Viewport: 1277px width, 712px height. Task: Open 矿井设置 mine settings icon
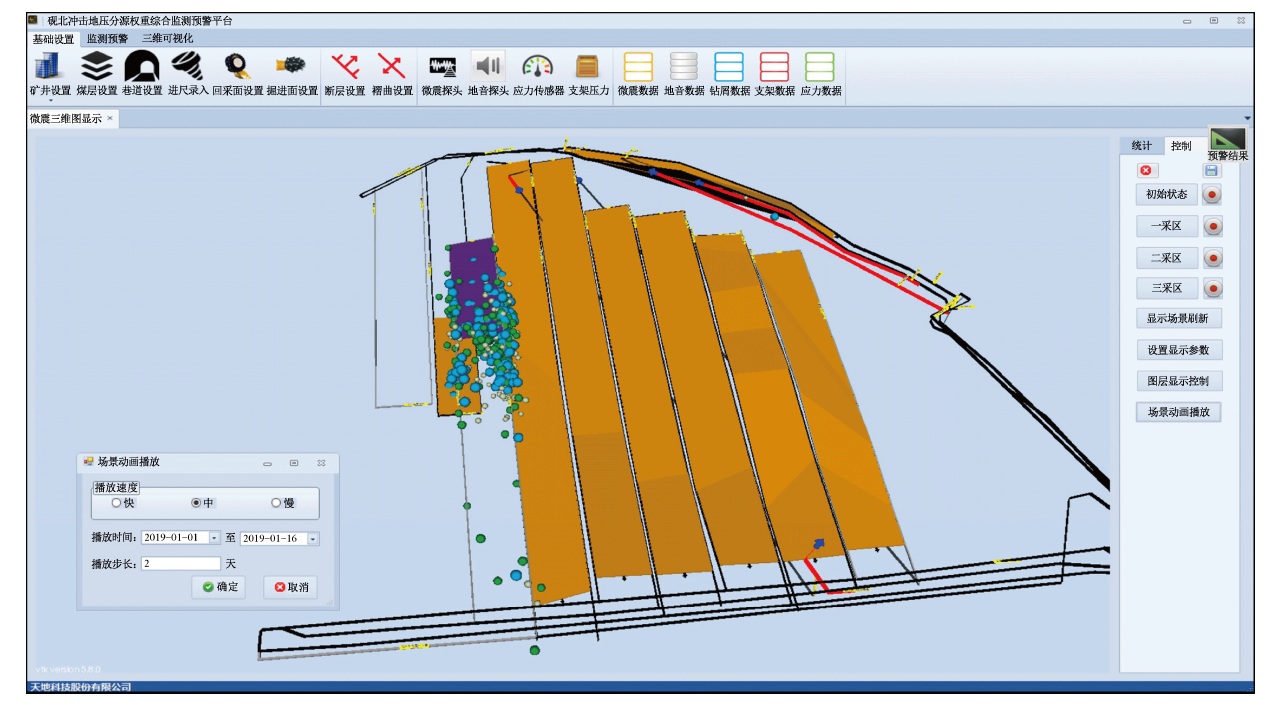click(47, 67)
